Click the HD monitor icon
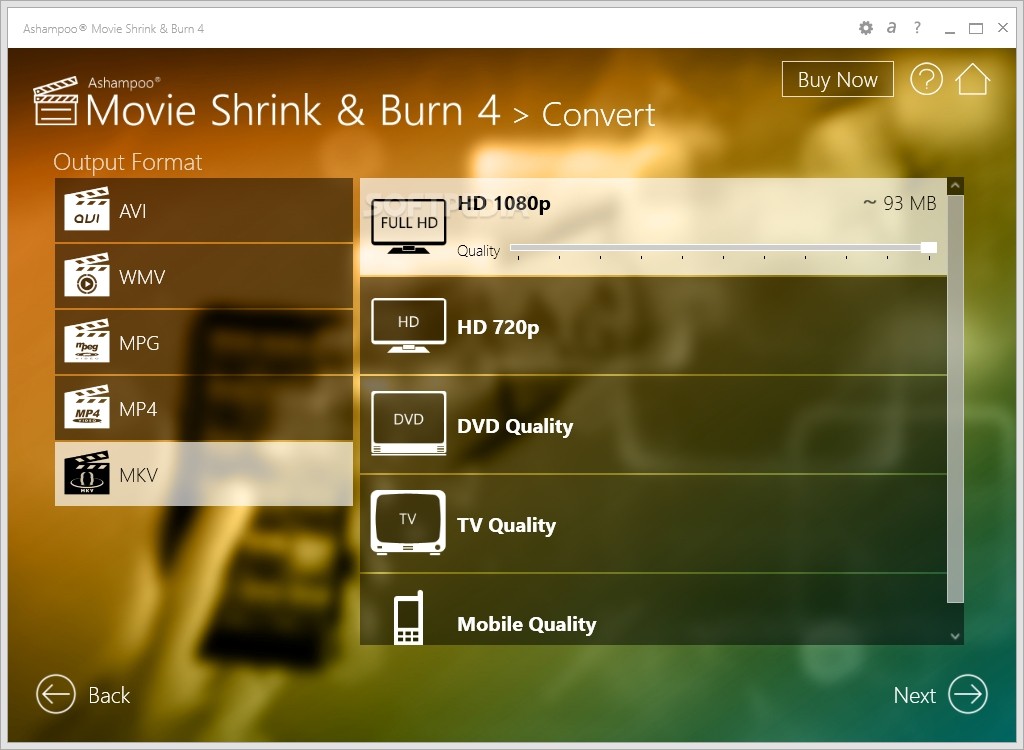The image size is (1024, 750). coord(409,325)
